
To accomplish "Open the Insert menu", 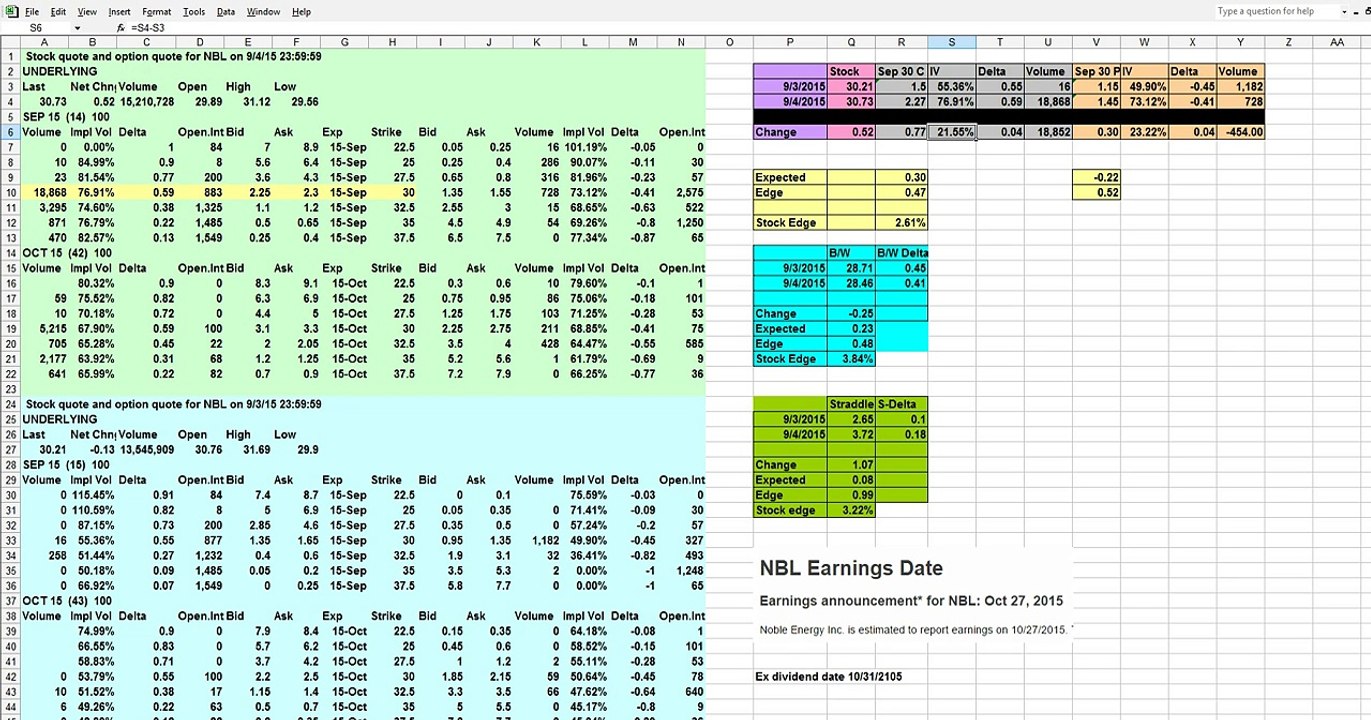I will pos(119,12).
